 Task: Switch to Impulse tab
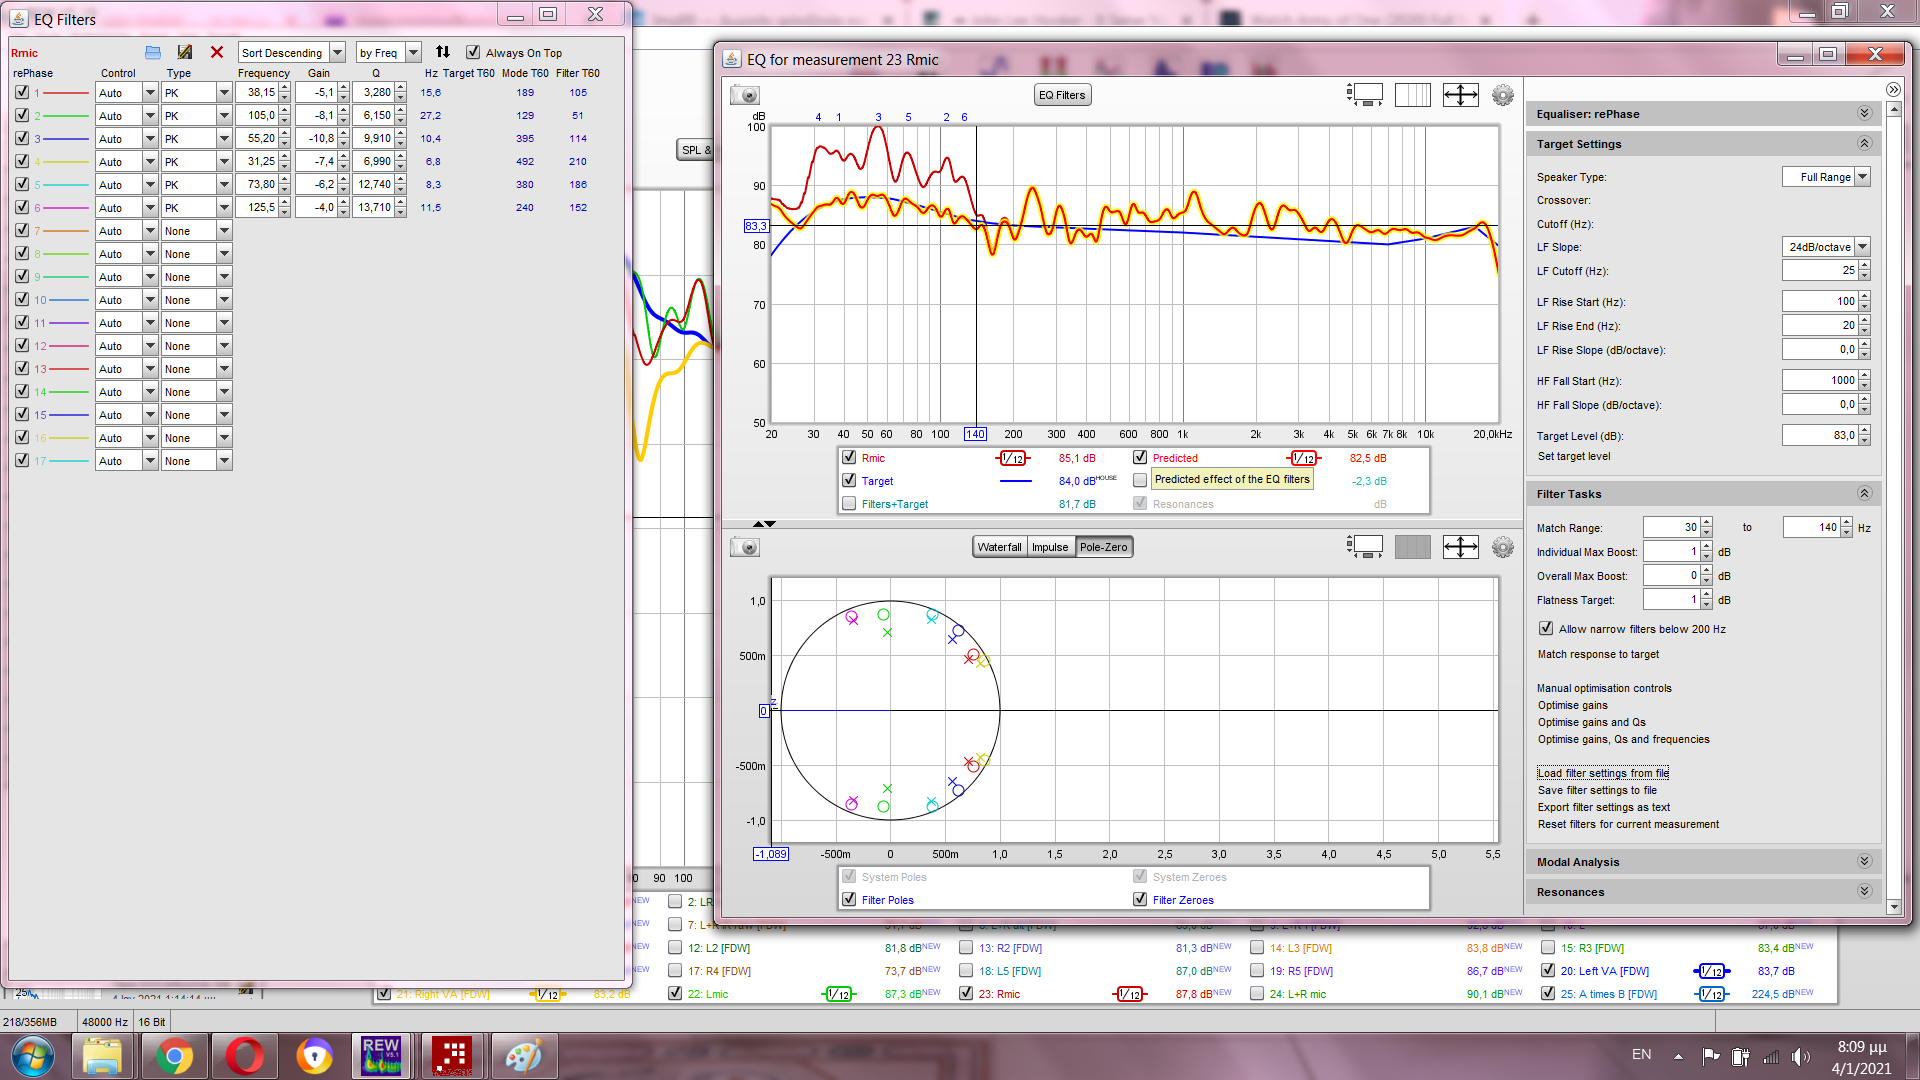[x=1050, y=547]
